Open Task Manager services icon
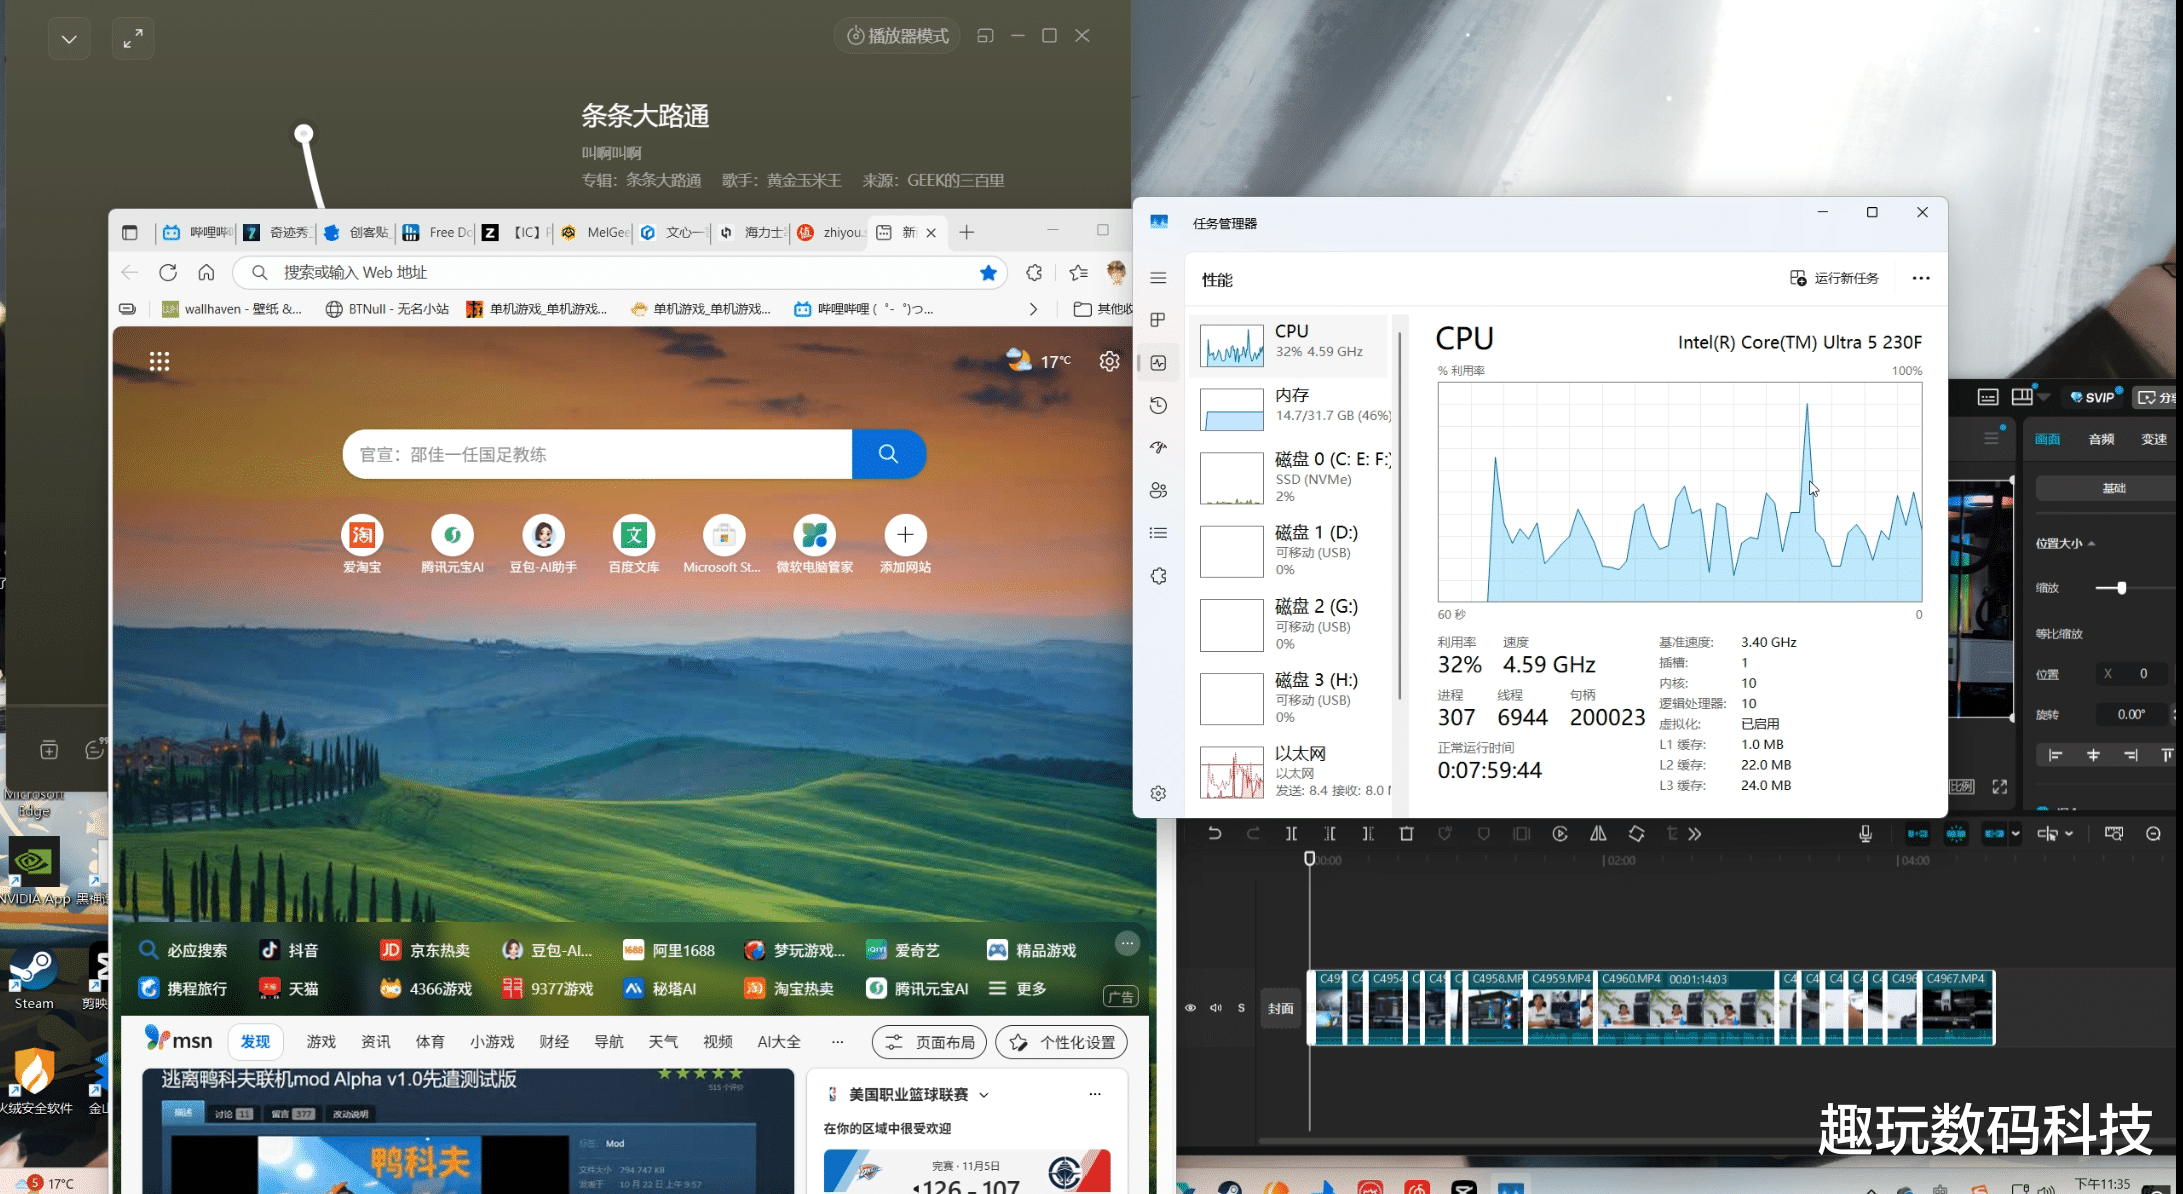This screenshot has width=2183, height=1194. point(1158,576)
